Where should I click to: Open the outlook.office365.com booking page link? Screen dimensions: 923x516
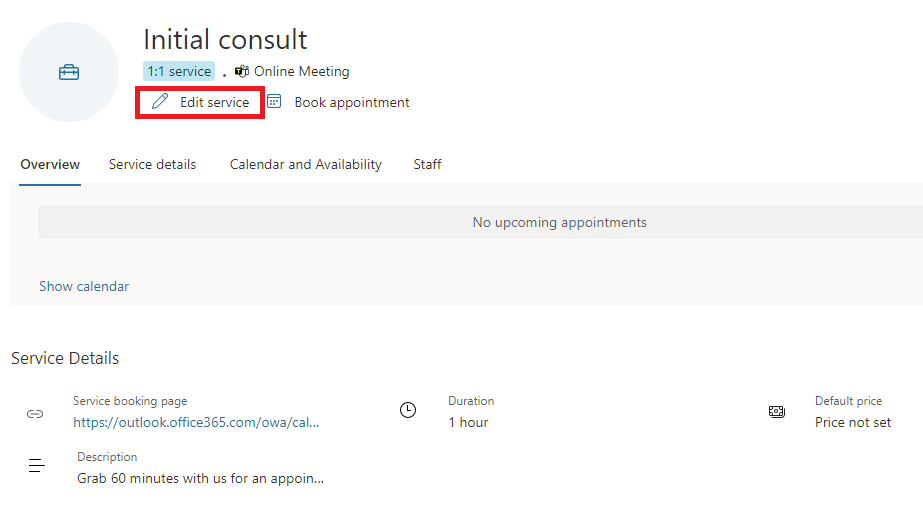click(196, 422)
